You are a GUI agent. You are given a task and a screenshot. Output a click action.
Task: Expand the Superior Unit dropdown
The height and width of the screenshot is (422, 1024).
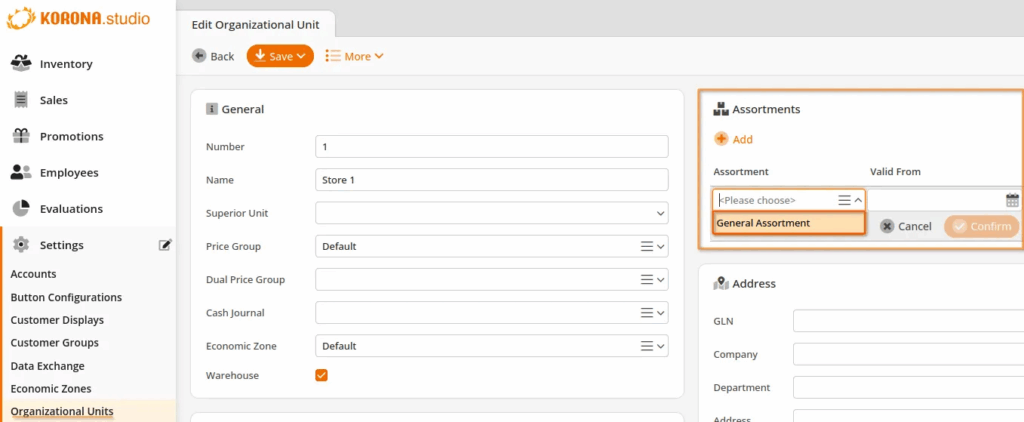(492, 213)
